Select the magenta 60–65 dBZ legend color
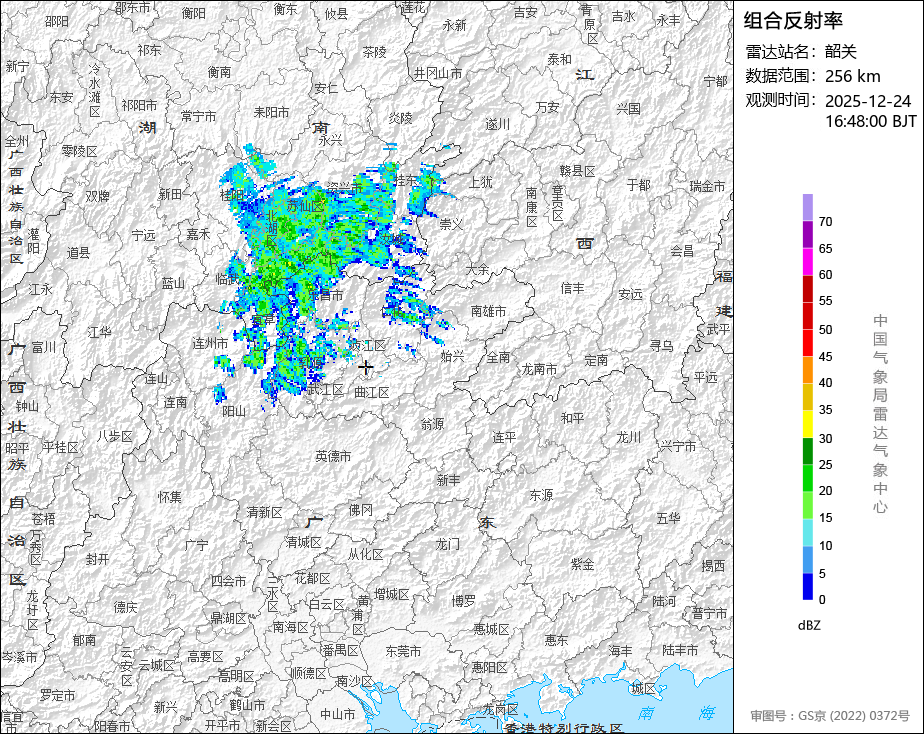This screenshot has height=734, width=924. 807,262
